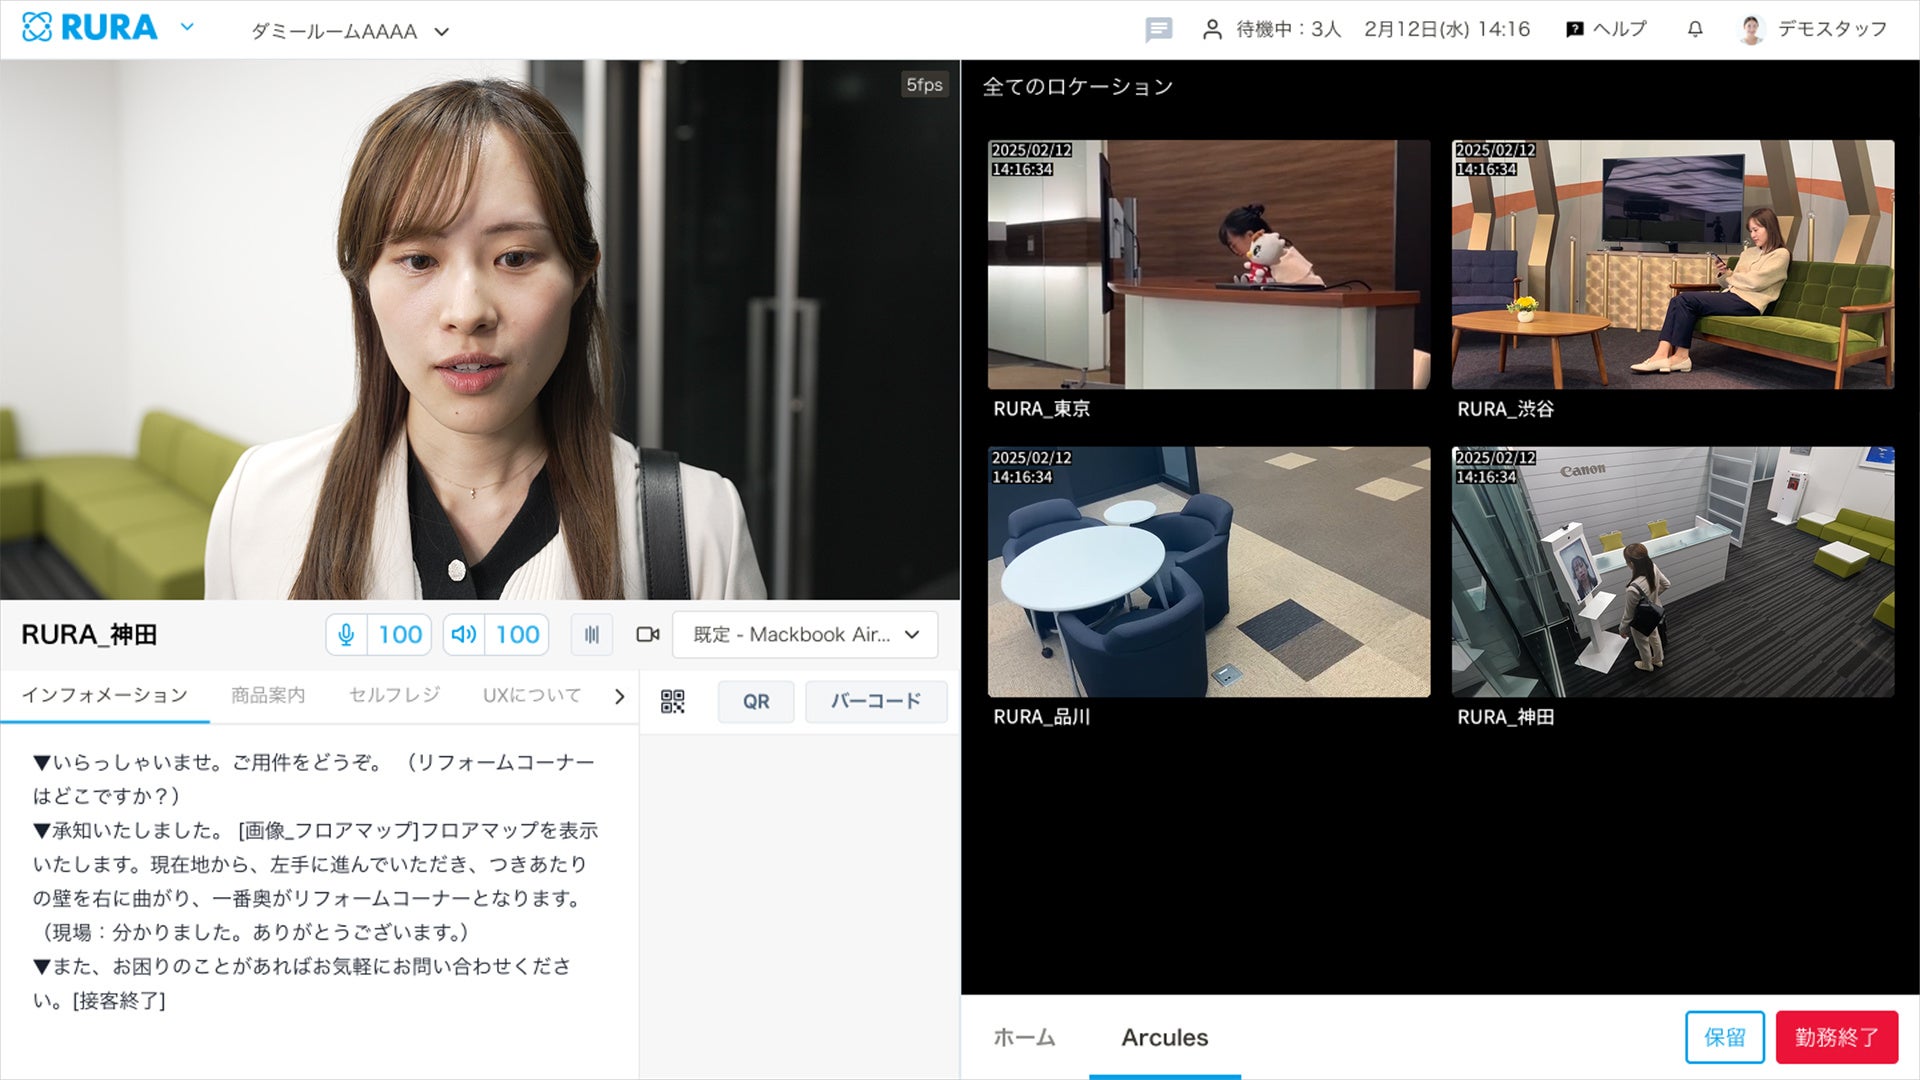Click the notification bell icon
Image resolution: width=1920 pixels, height=1080 pixels.
(1695, 30)
